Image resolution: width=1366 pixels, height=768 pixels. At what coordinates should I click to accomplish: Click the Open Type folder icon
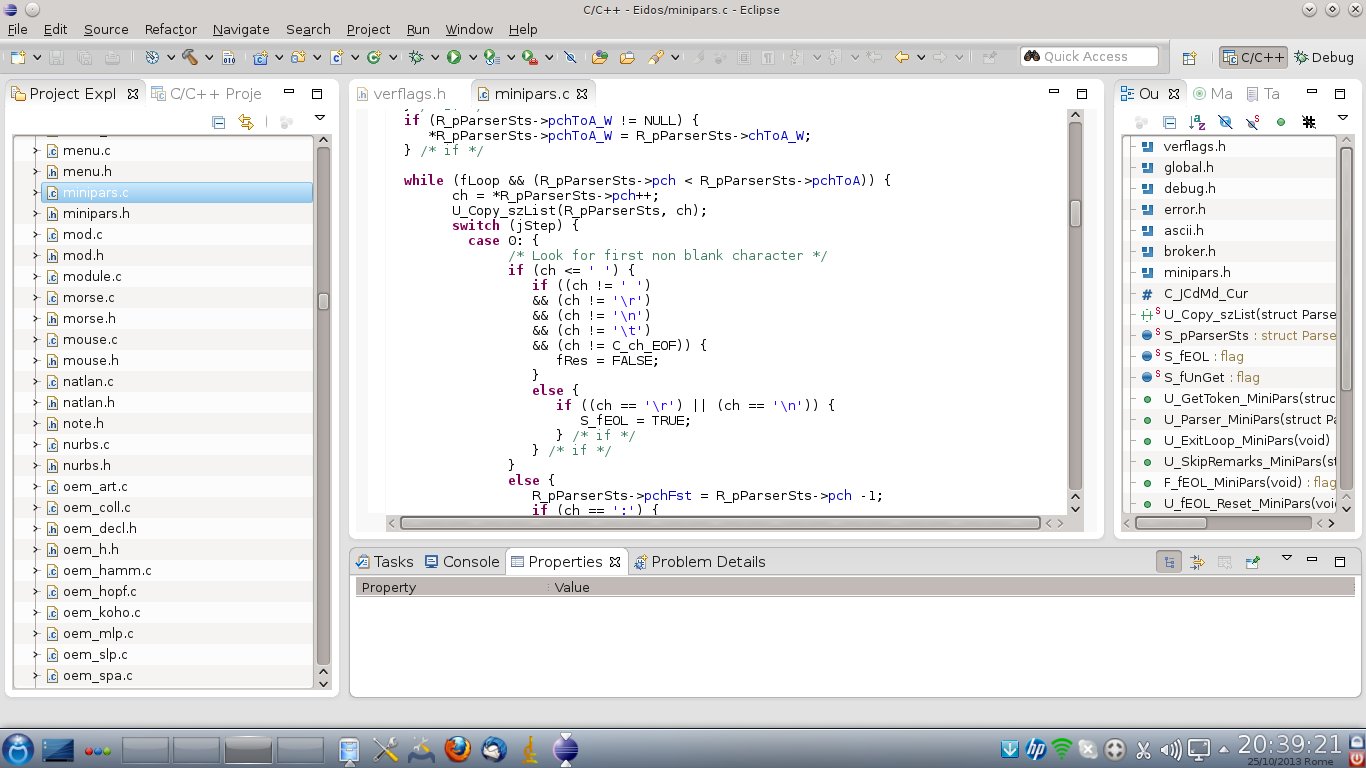coord(599,57)
